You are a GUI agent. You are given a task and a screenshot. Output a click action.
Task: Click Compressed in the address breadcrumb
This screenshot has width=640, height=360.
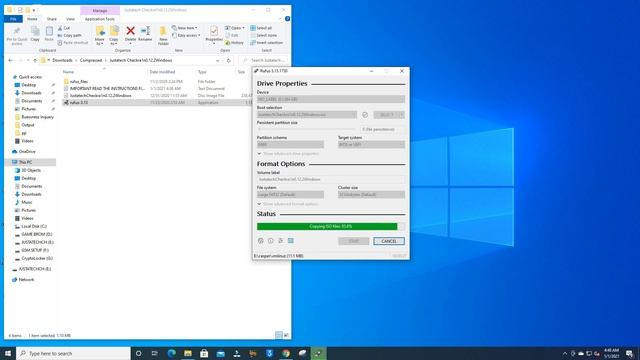pos(91,60)
